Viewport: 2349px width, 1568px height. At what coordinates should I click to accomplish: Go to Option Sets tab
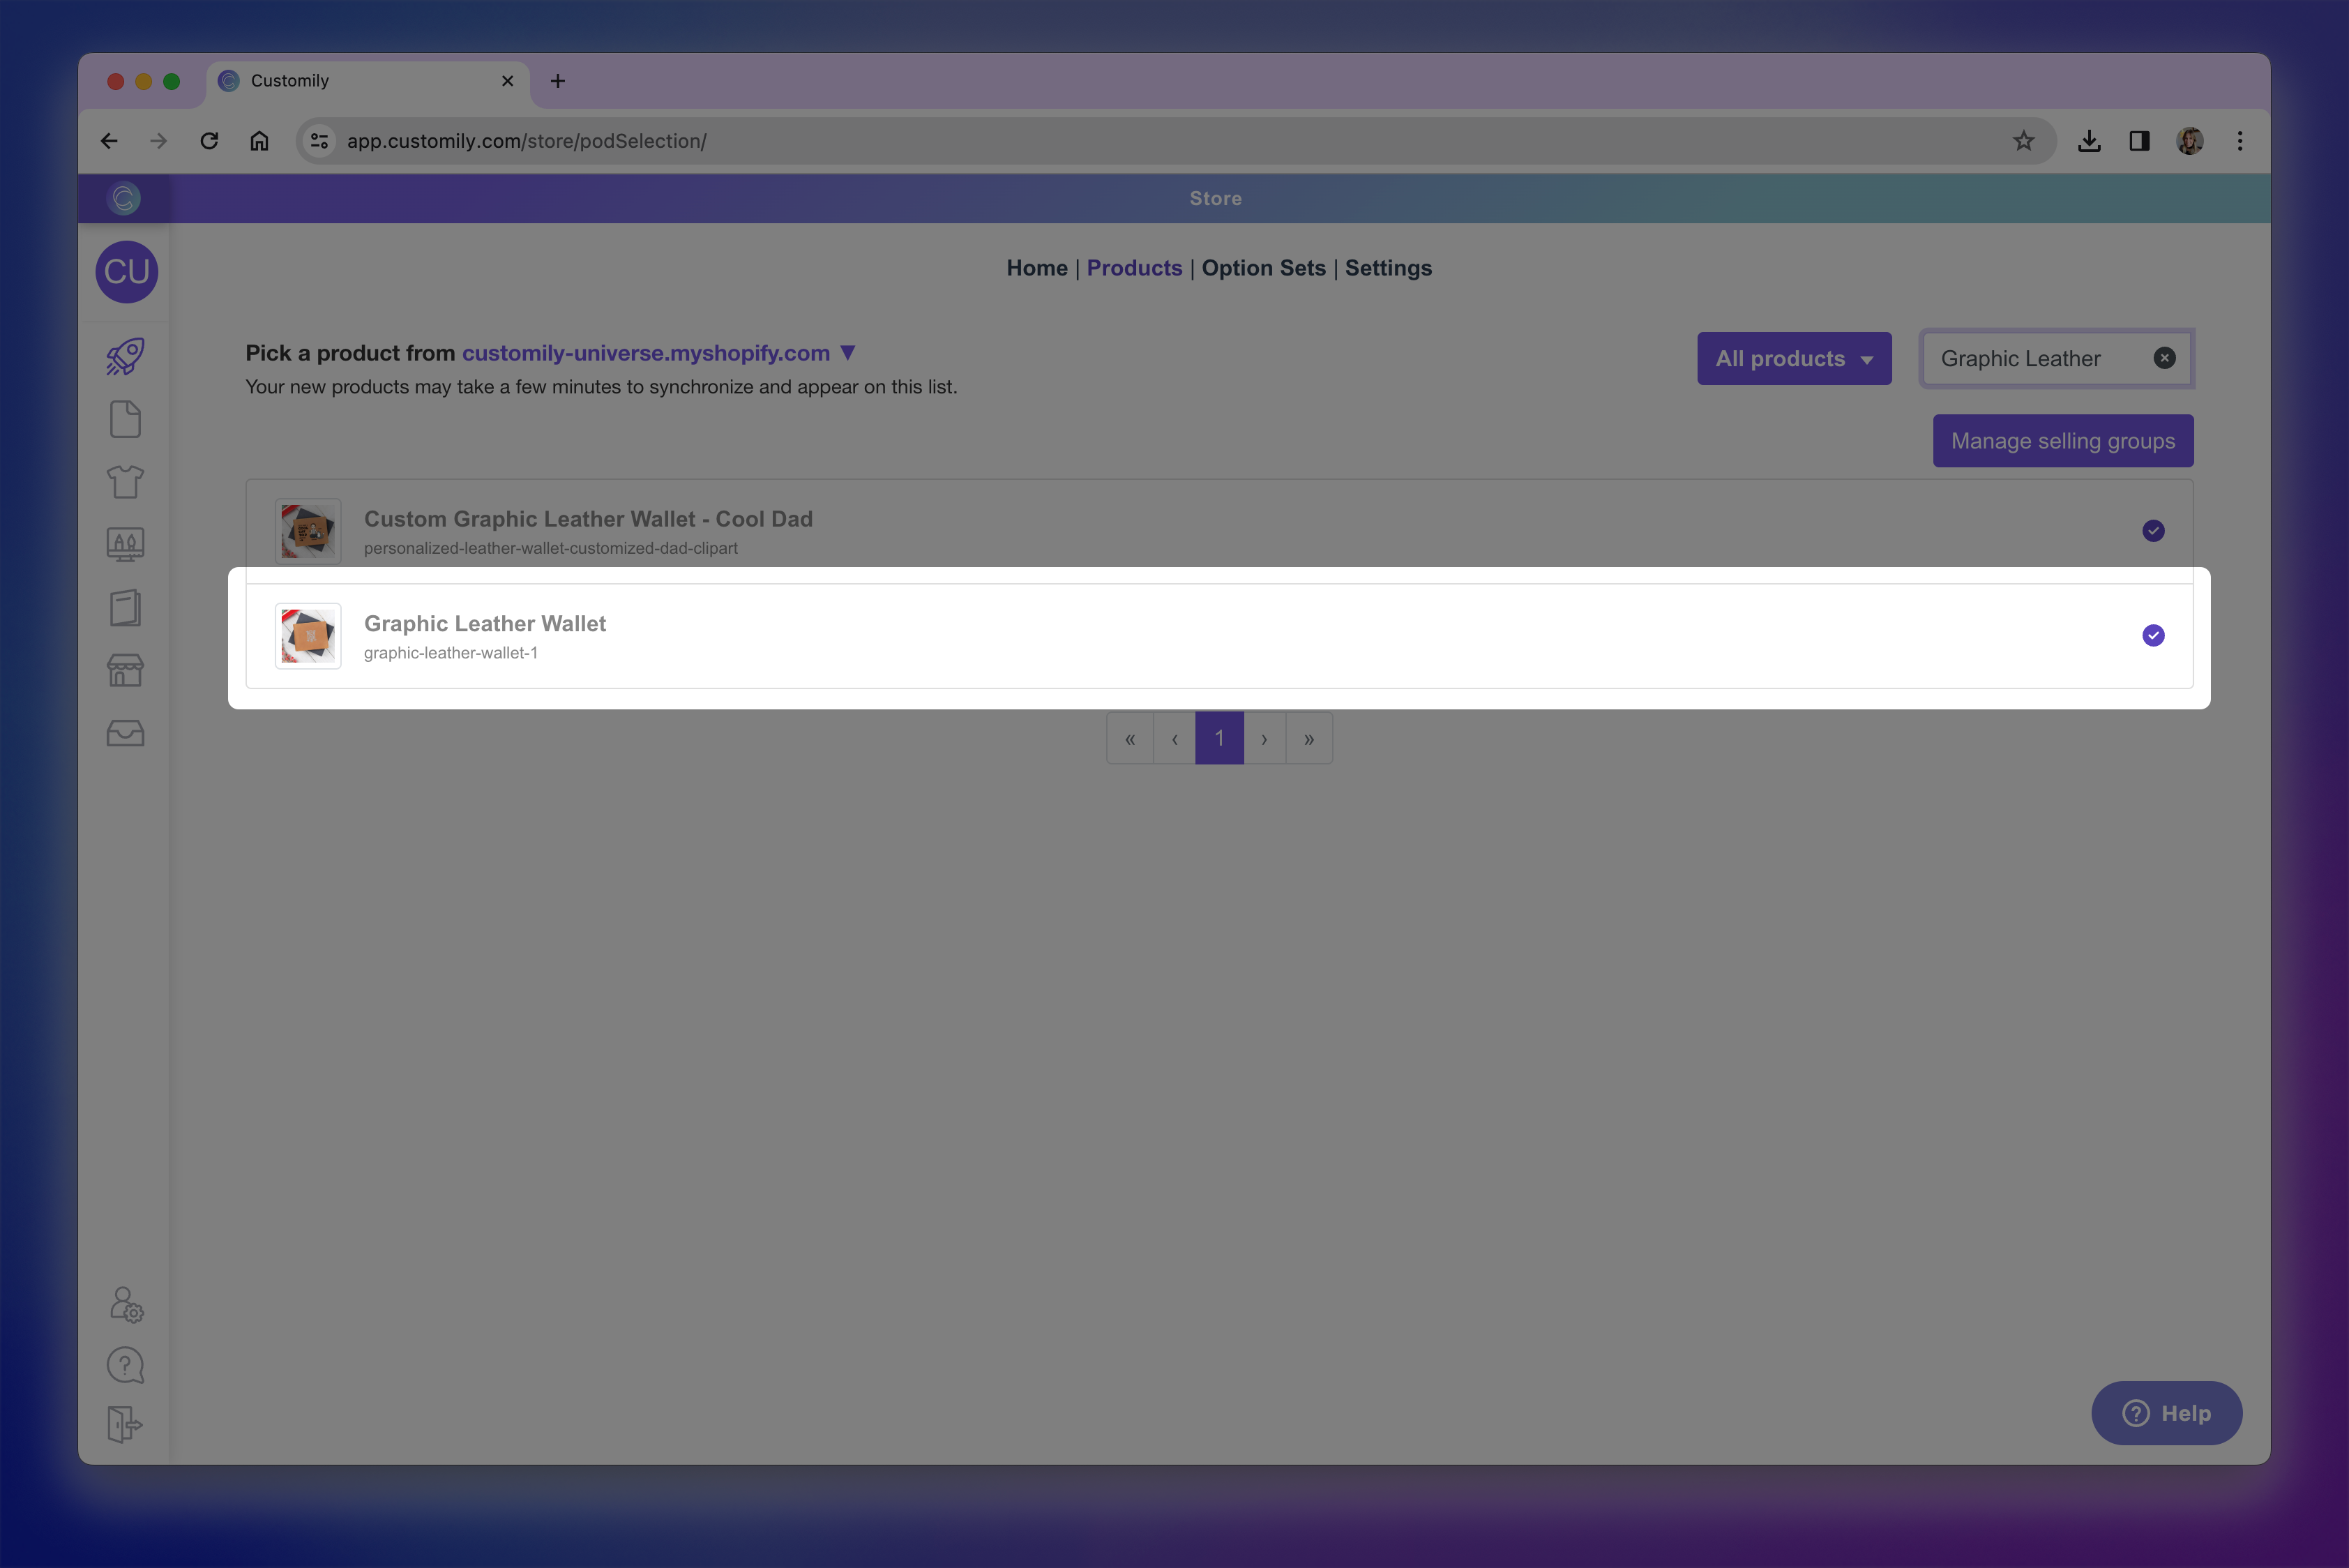[x=1263, y=268]
